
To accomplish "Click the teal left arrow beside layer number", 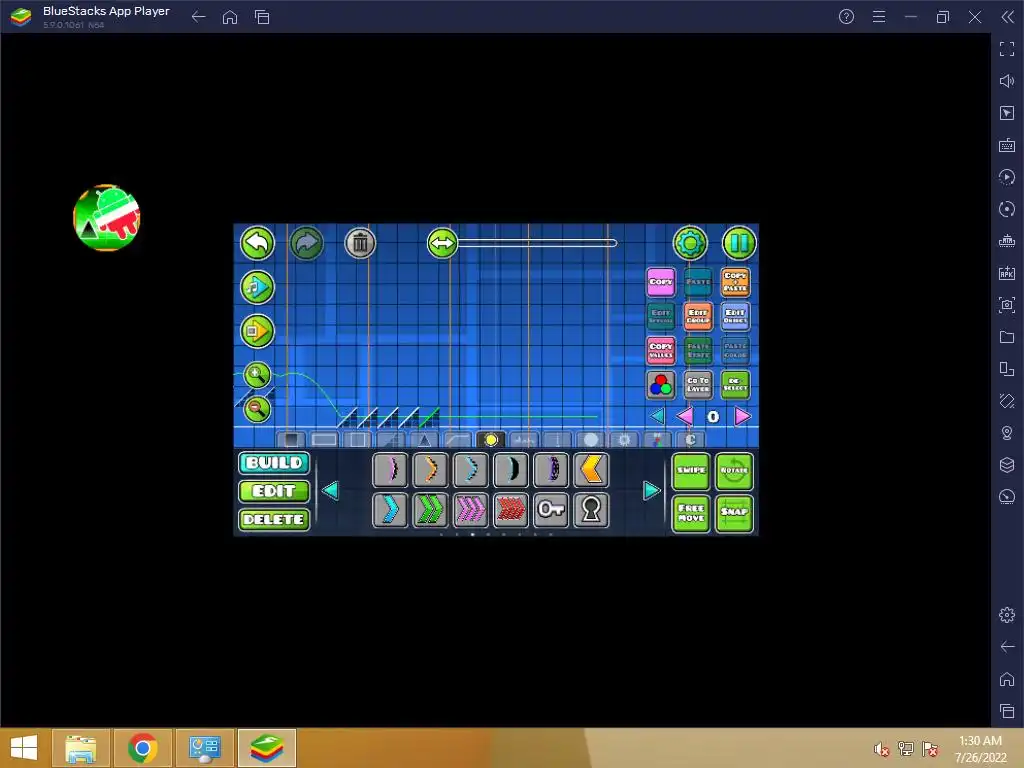I will coord(658,416).
